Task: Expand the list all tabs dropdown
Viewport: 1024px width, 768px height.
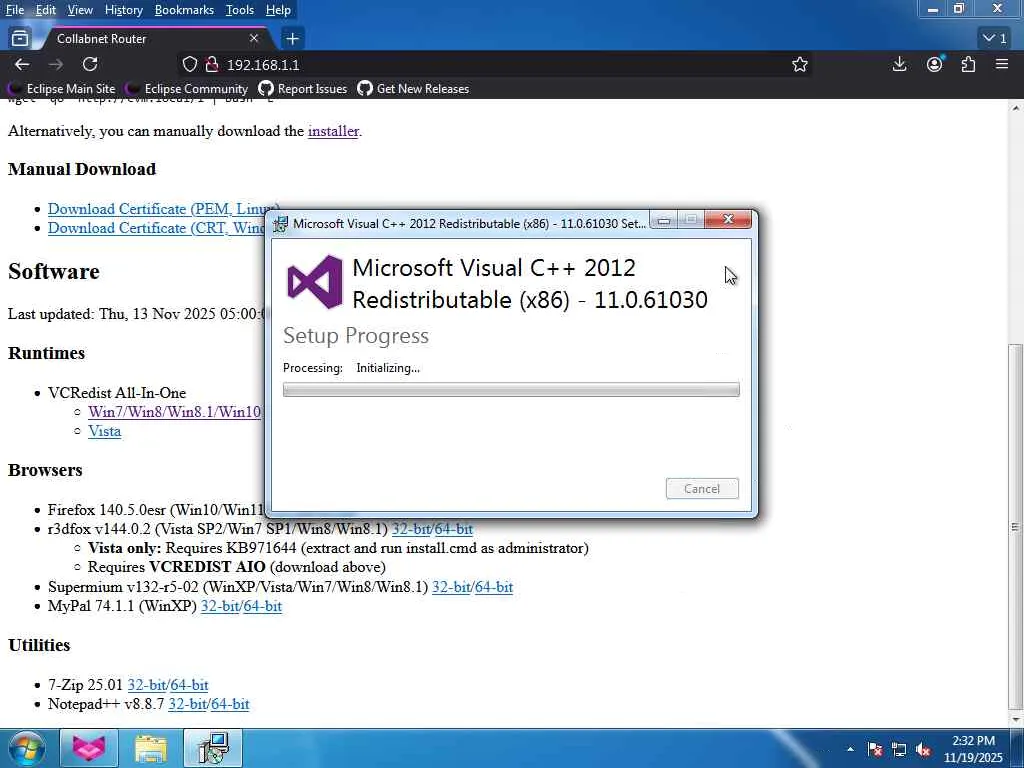Action: coord(995,39)
